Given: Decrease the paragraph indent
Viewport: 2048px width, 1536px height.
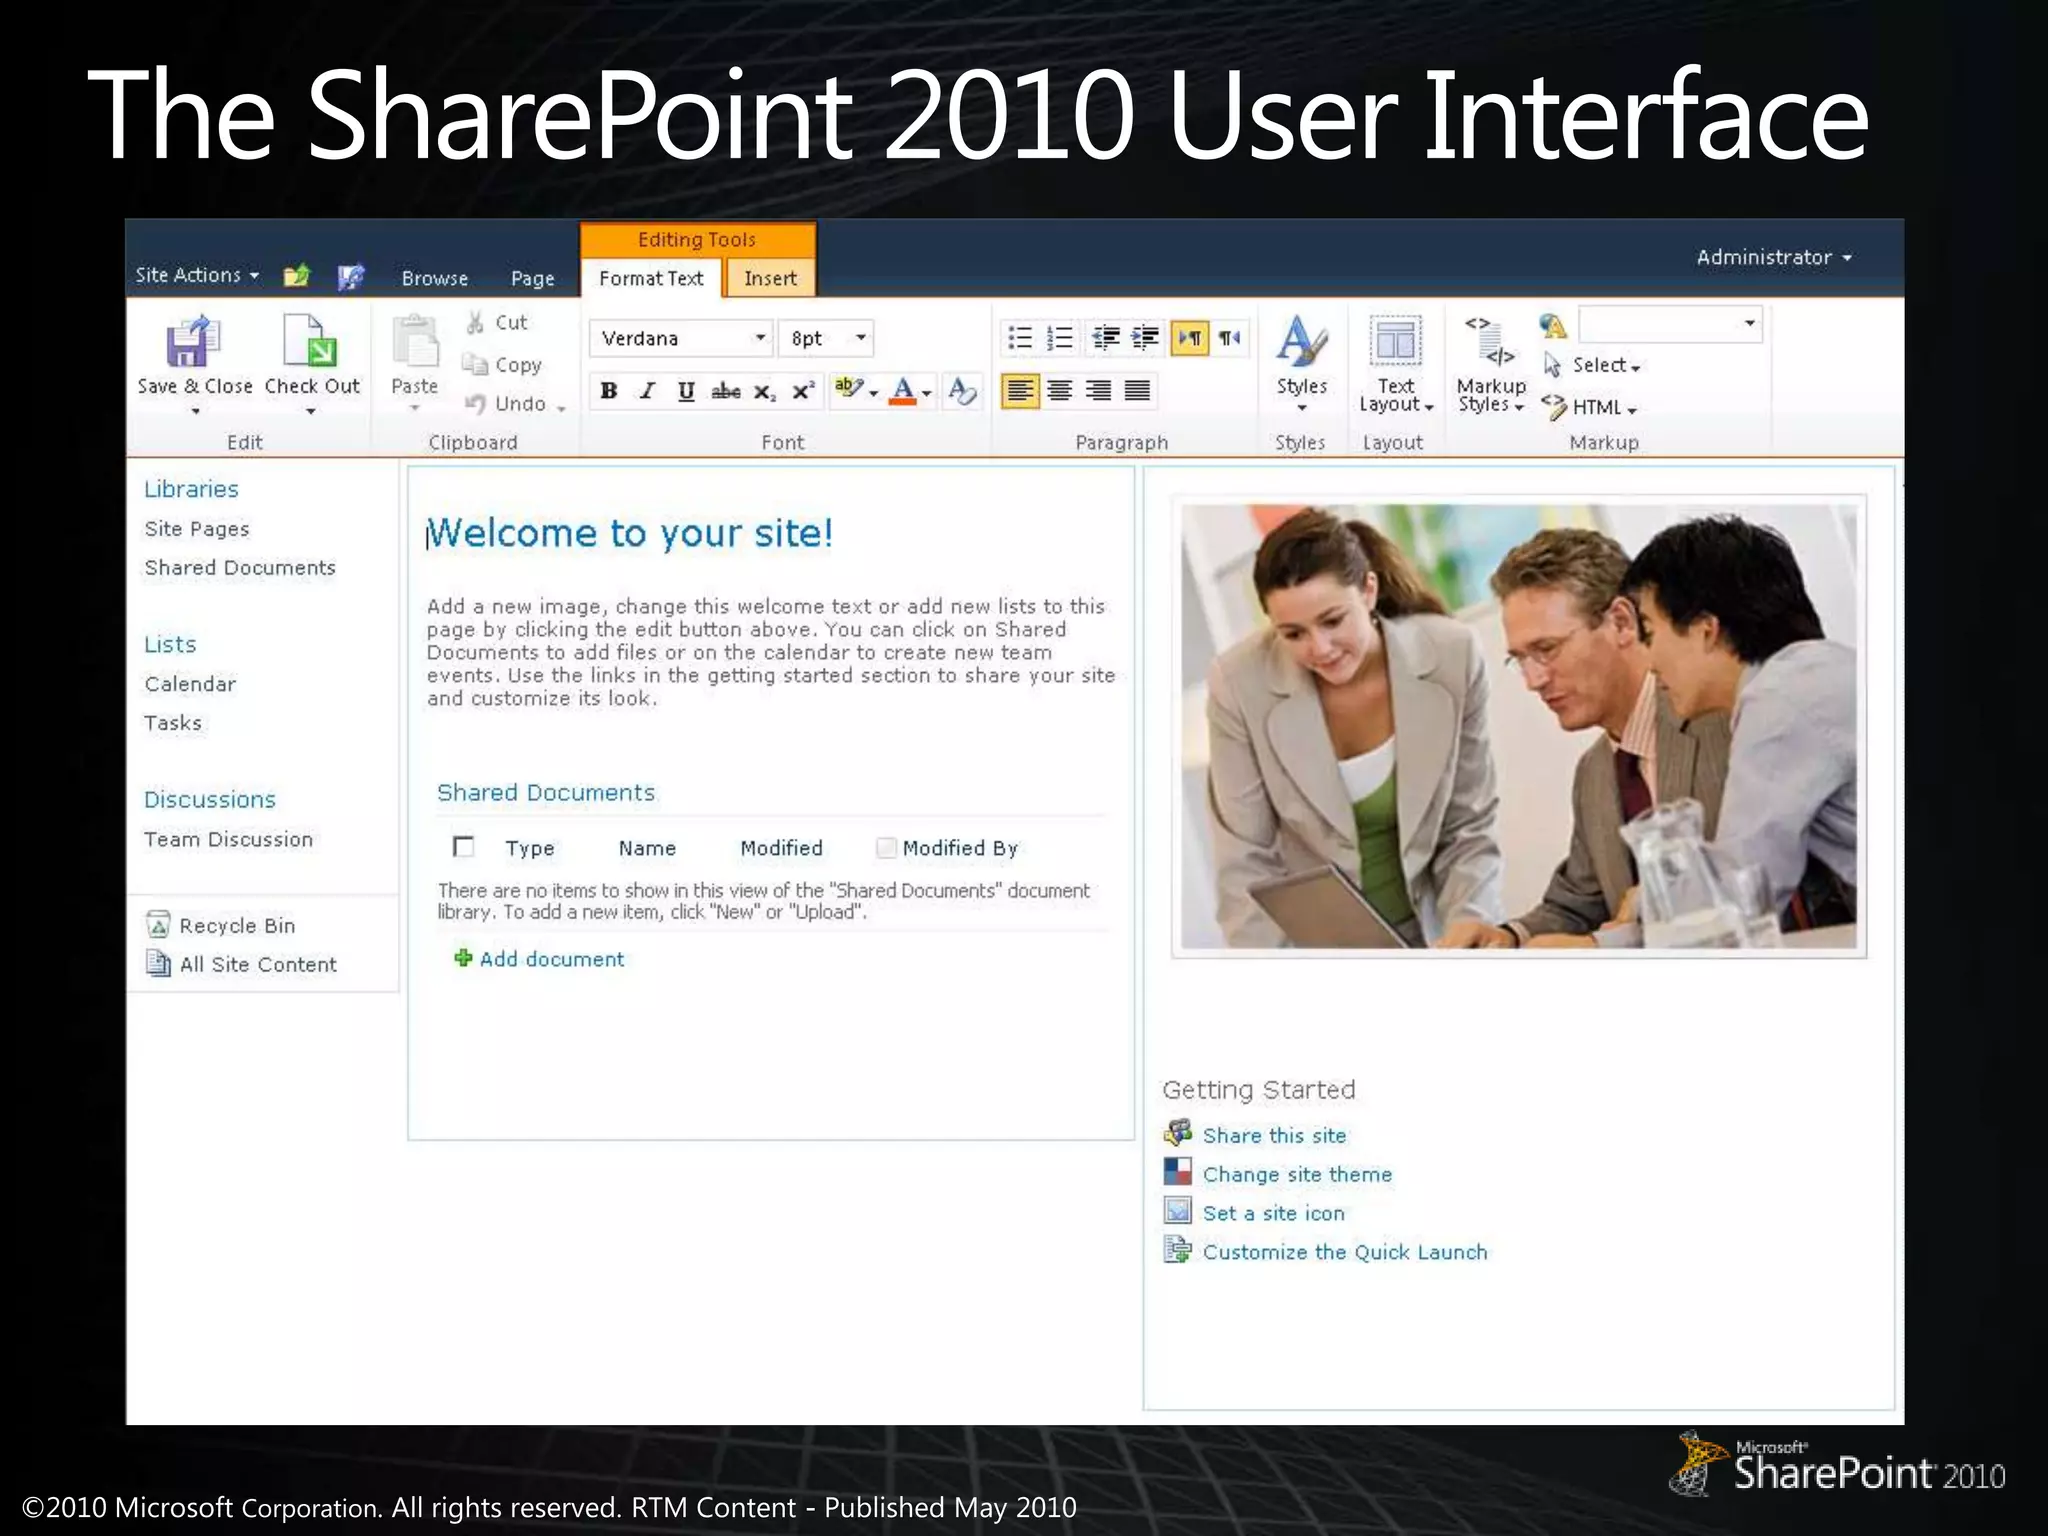Looking at the screenshot, I should [1105, 338].
